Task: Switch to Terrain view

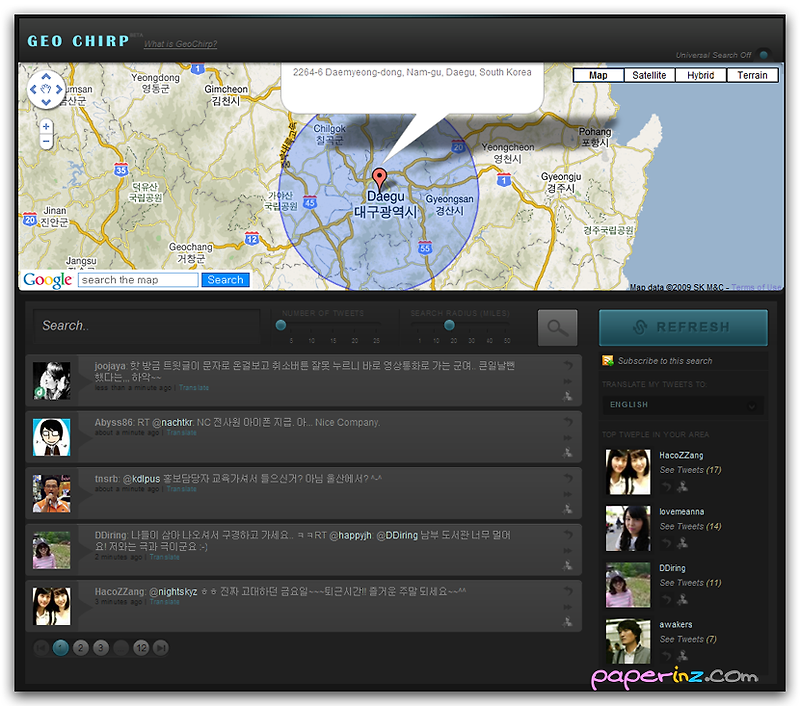Action: tap(752, 75)
